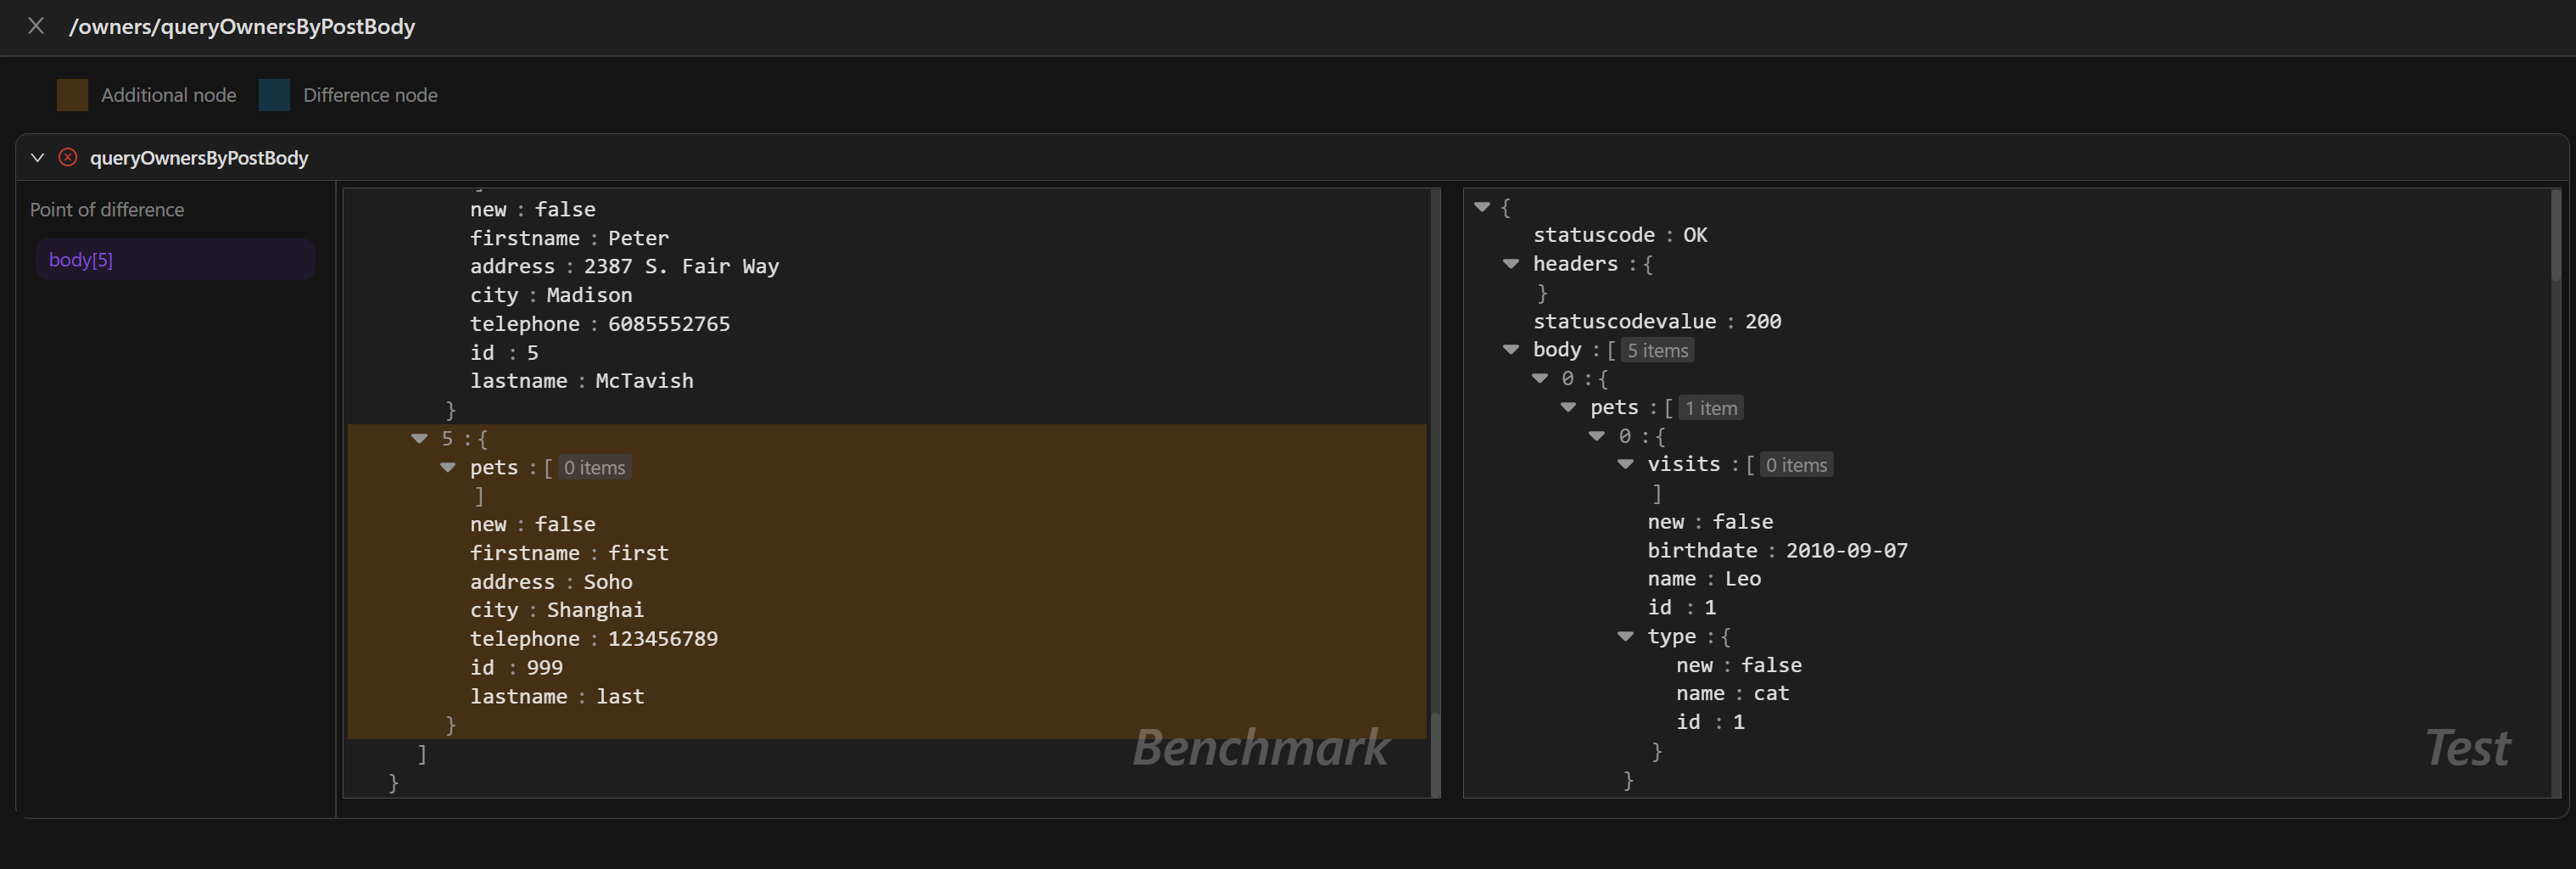Click 'address : Soho' line

(x=551, y=582)
